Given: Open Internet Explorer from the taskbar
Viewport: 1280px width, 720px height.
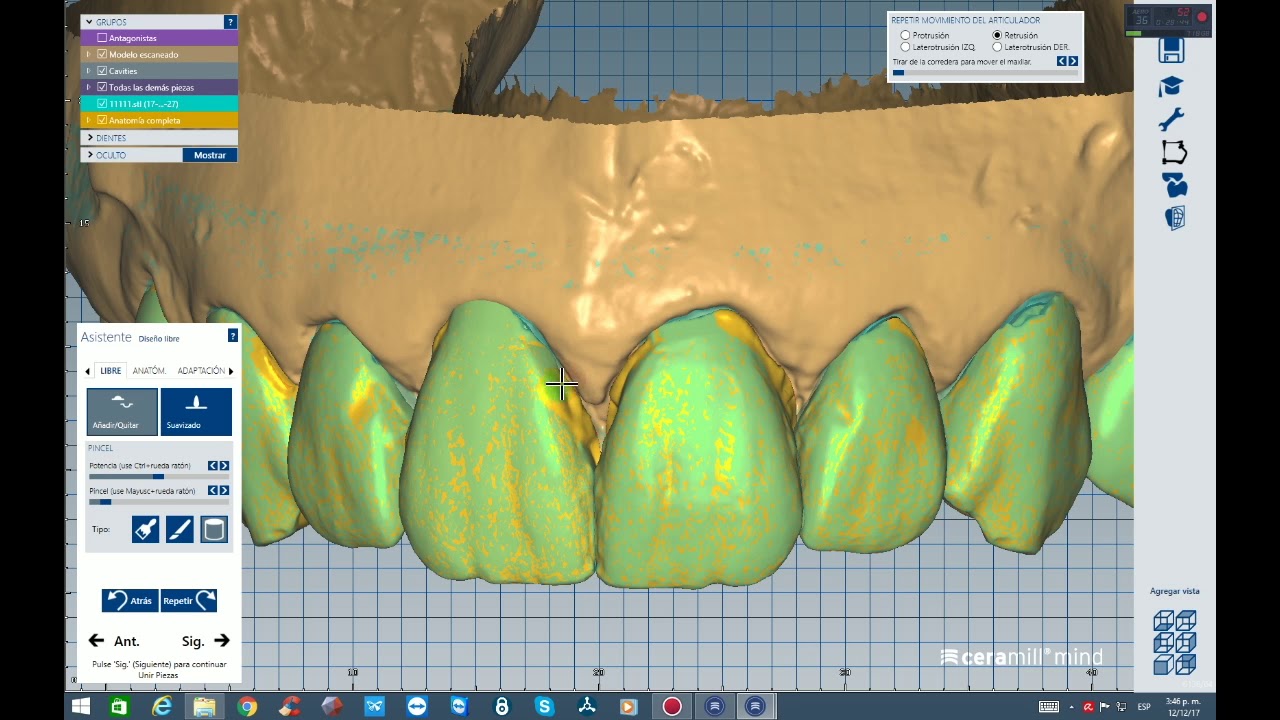Looking at the screenshot, I should pyautogui.click(x=162, y=707).
